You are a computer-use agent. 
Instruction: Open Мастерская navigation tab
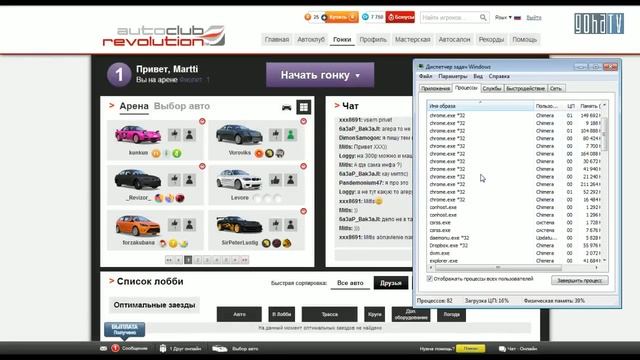pyautogui.click(x=412, y=40)
